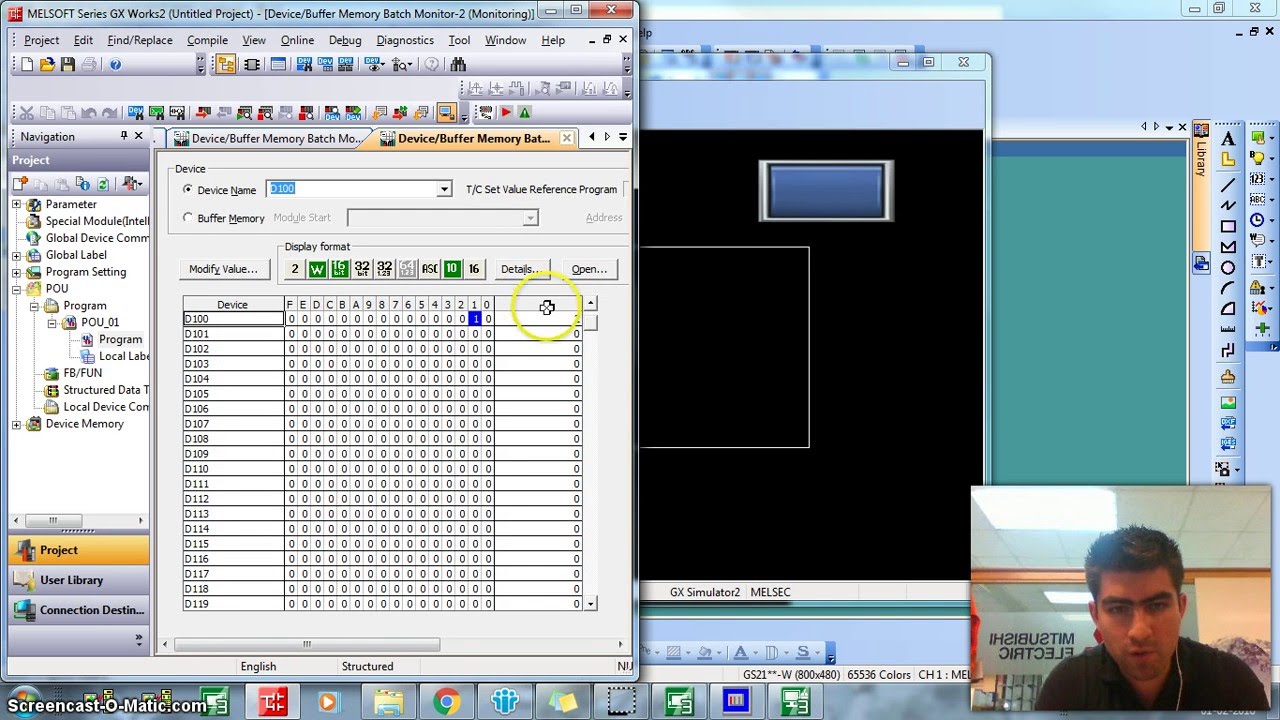Select the Device Name radio button

188,189
